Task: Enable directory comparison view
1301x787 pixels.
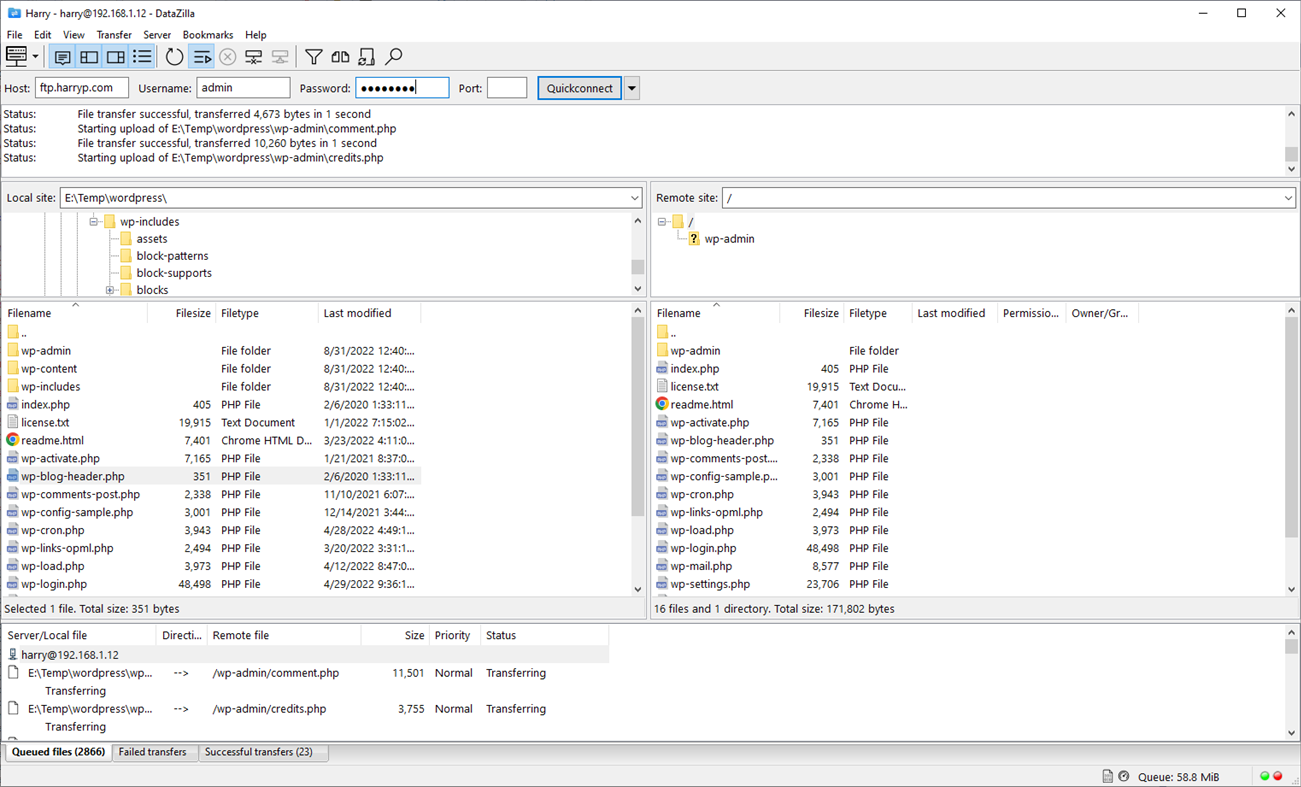Action: pyautogui.click(x=340, y=56)
